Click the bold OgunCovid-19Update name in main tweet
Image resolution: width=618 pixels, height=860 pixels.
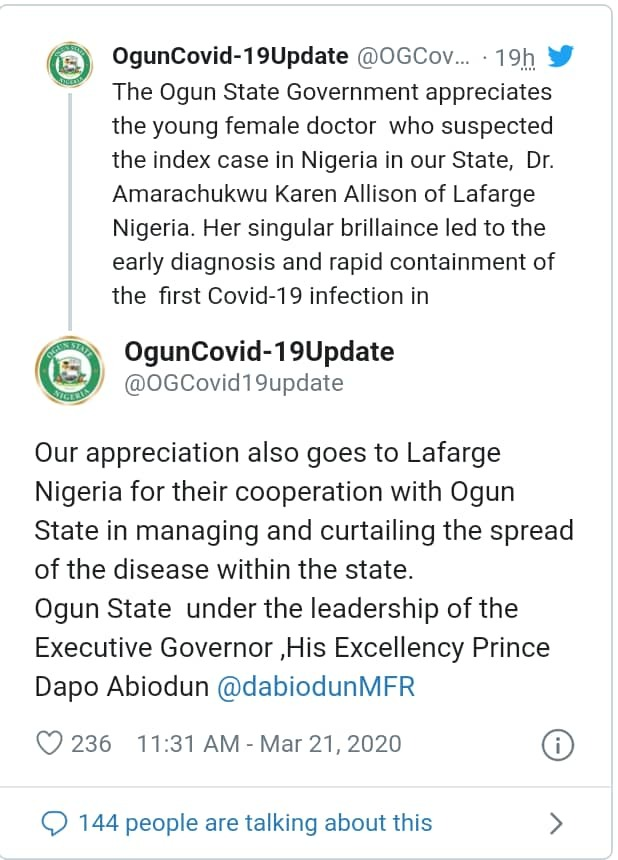point(259,351)
